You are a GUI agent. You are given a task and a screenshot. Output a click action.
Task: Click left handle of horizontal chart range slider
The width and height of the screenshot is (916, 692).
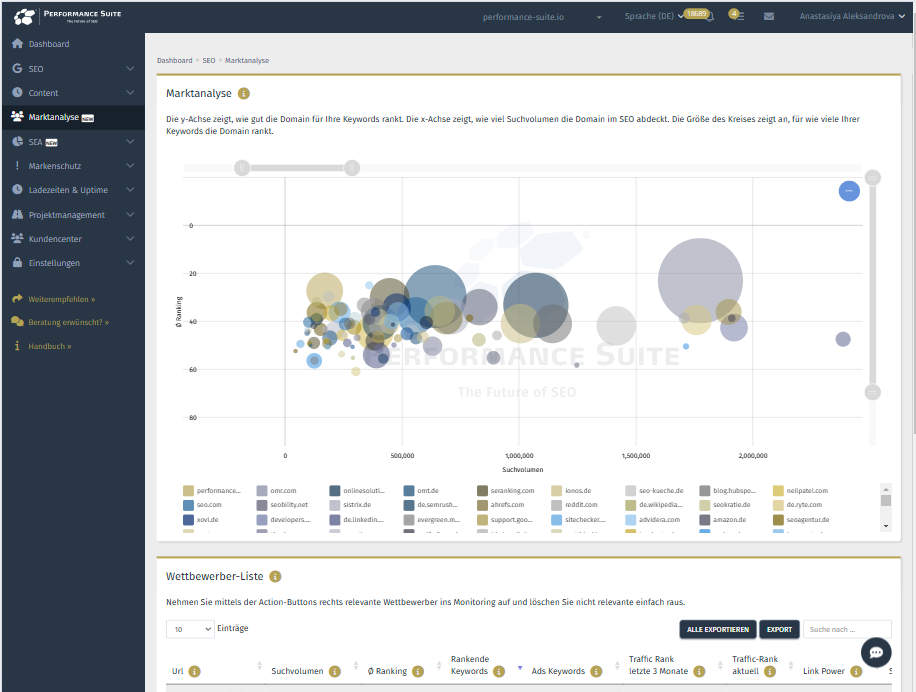pyautogui.click(x=242, y=168)
